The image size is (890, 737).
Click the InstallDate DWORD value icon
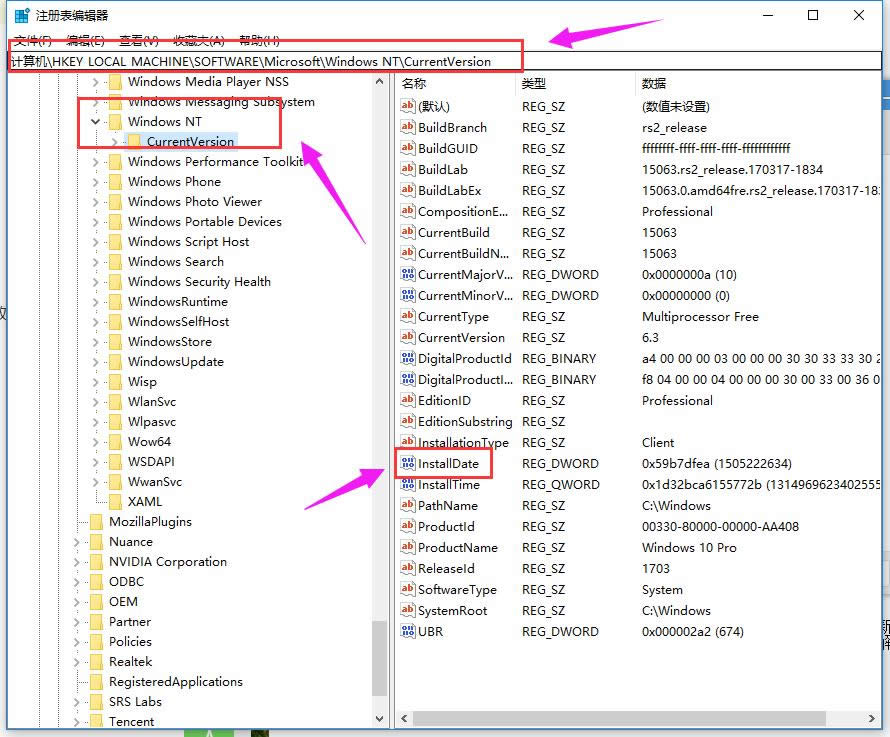(x=407, y=464)
